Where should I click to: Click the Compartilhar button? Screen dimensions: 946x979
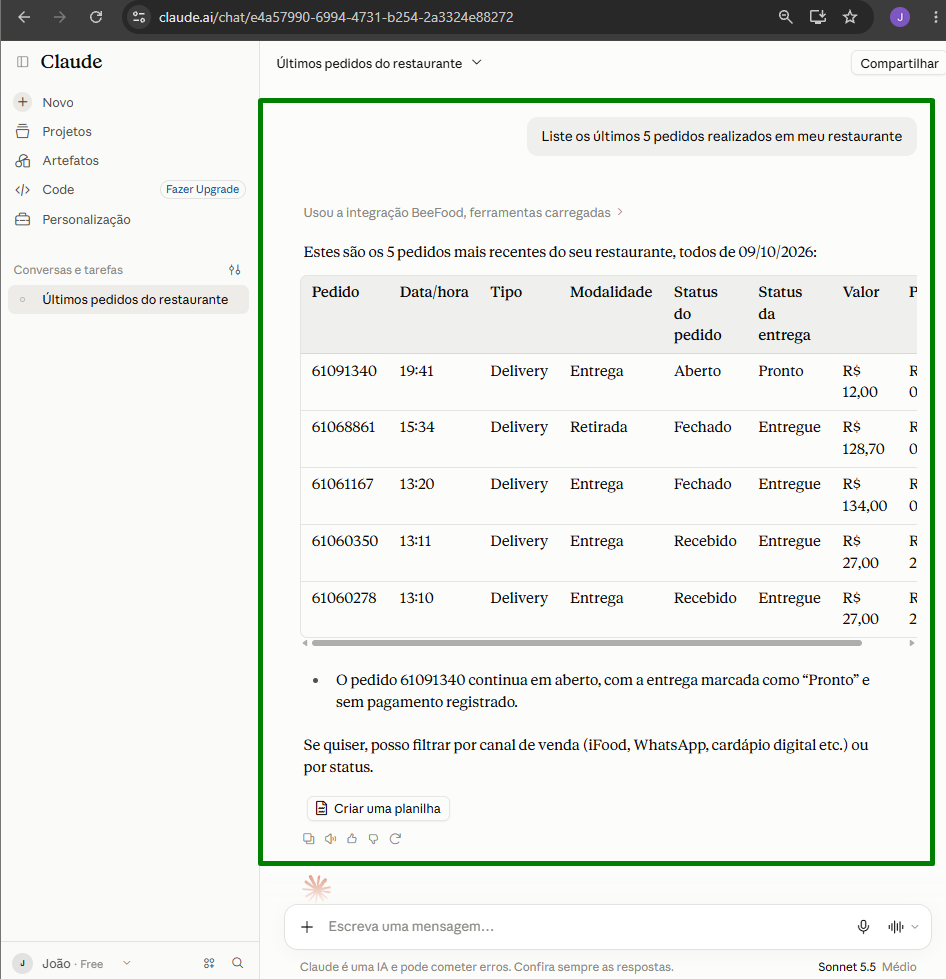[x=899, y=63]
